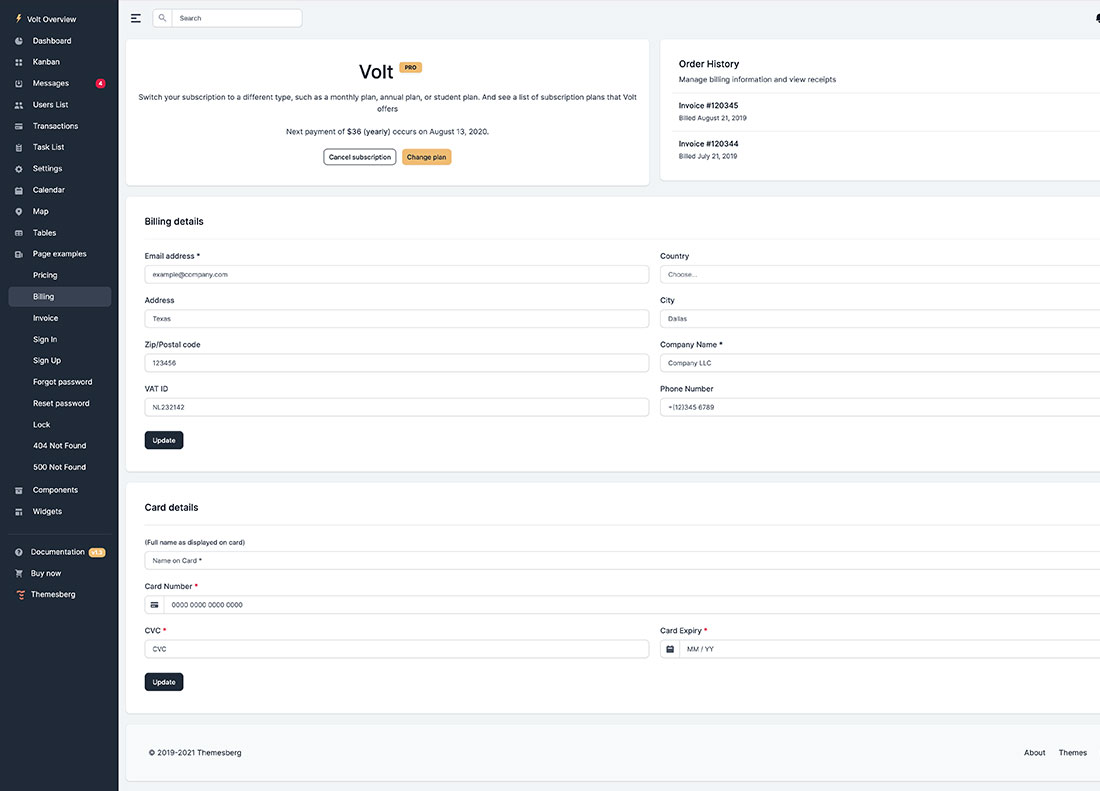
Task: Click the Change plan button
Action: pos(426,157)
